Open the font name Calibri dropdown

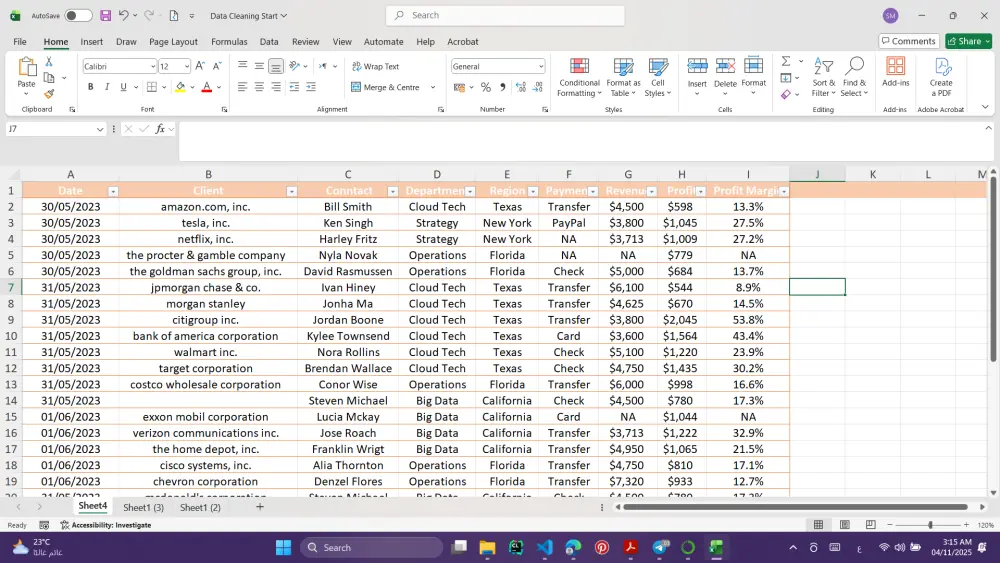click(152, 66)
